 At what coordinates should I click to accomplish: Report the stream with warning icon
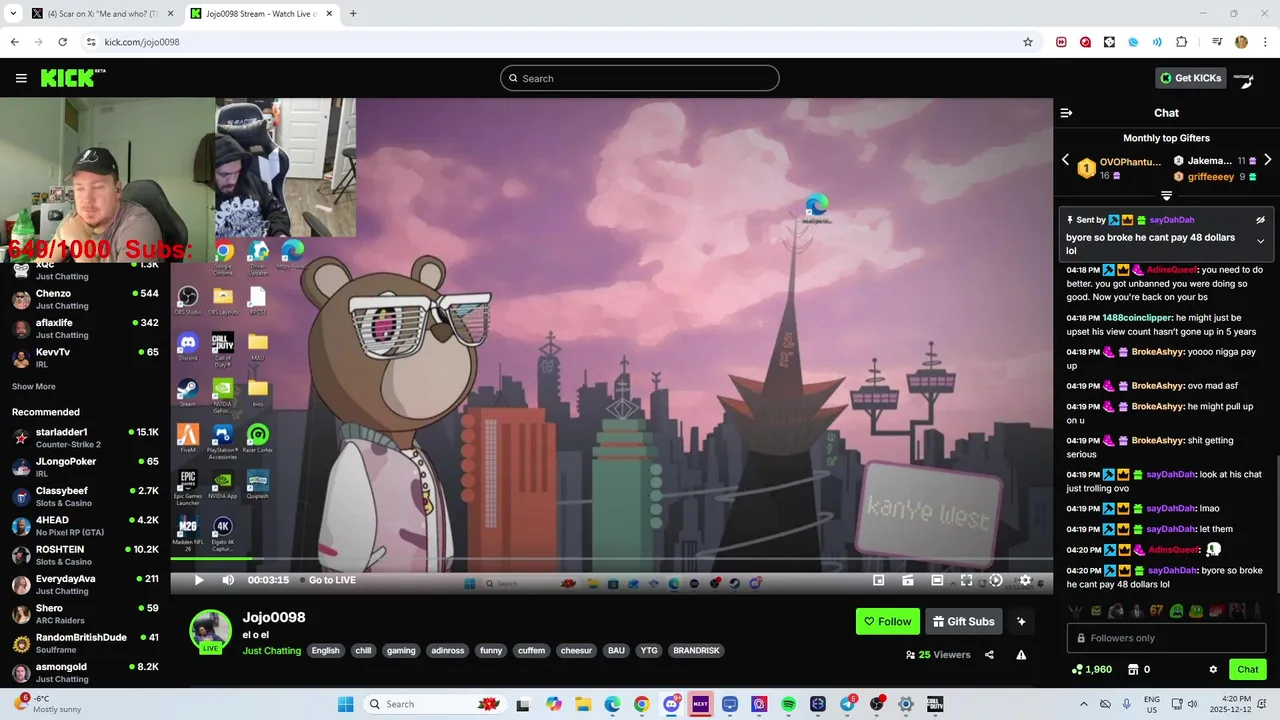tap(1021, 655)
